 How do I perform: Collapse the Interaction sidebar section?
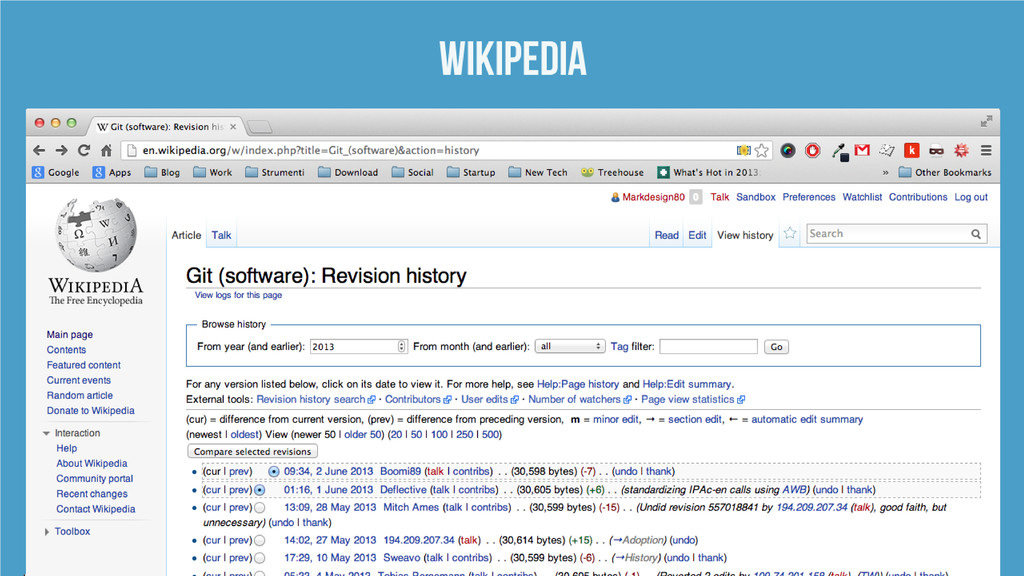pyautogui.click(x=46, y=433)
